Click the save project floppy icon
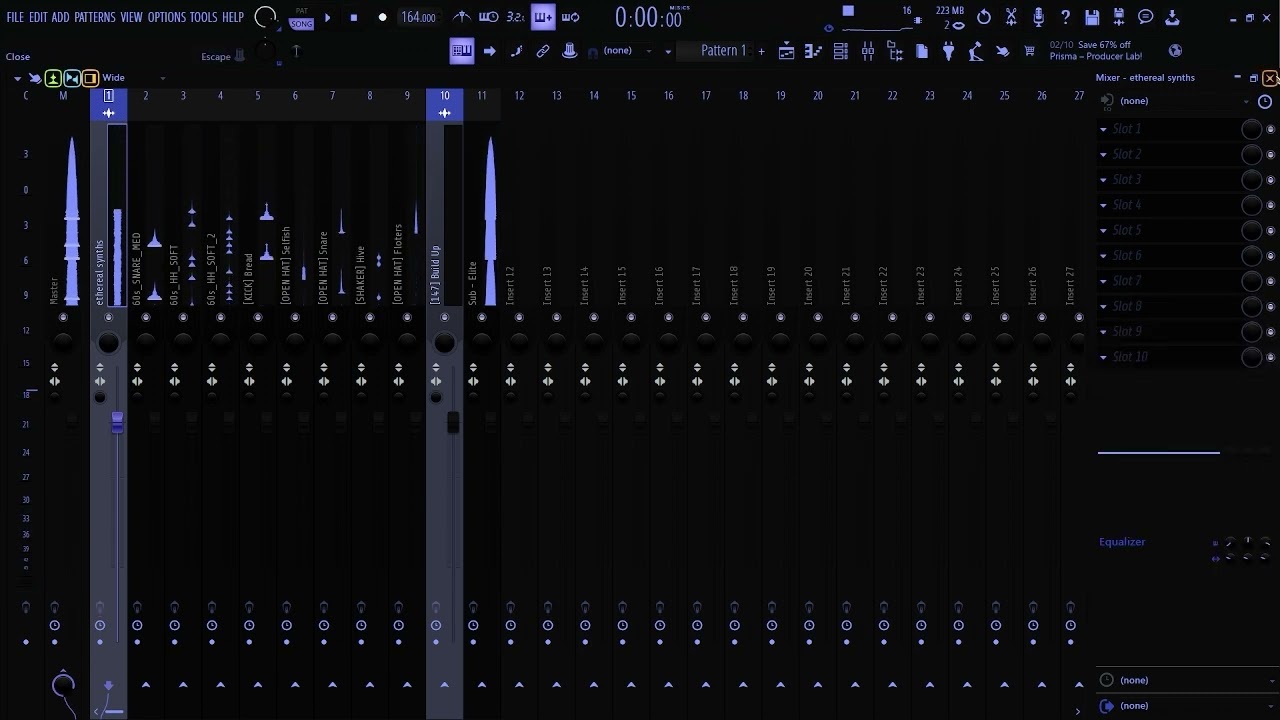 pos(1092,17)
